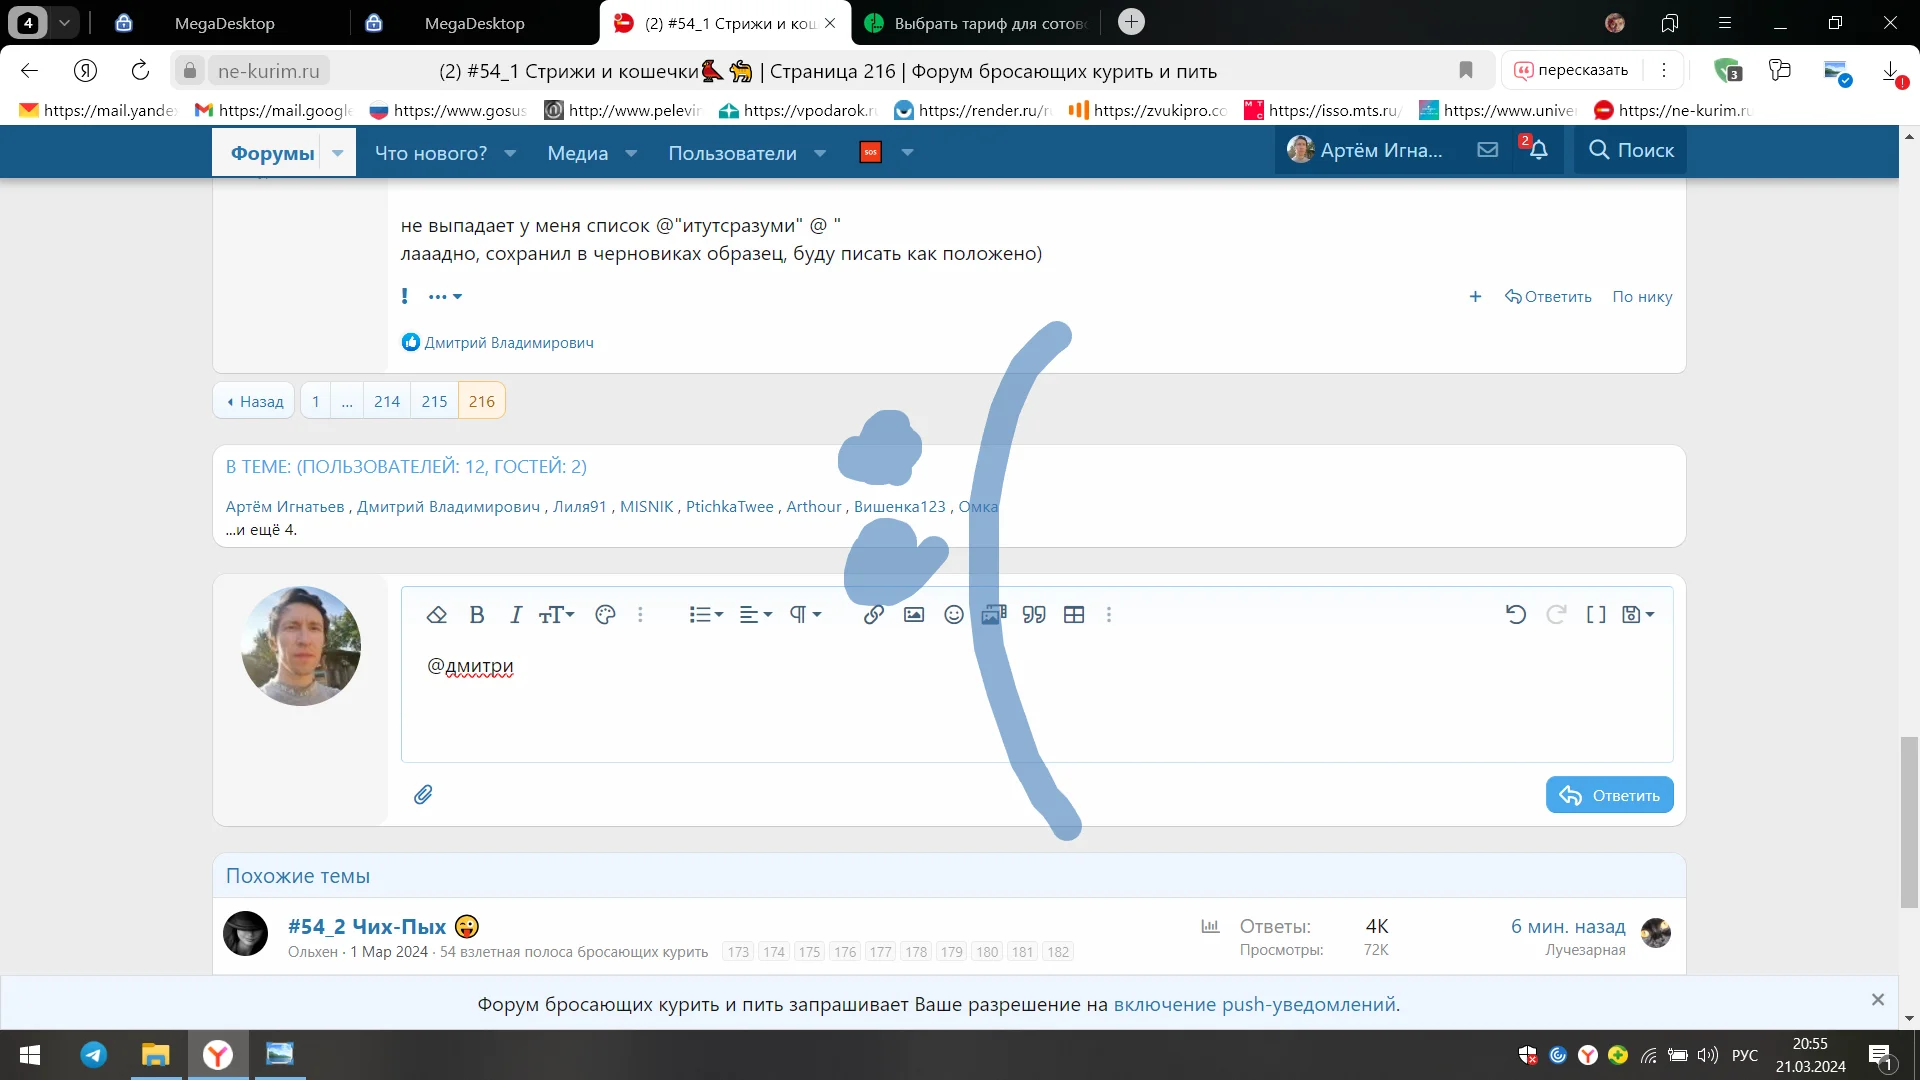Open the notifications bell icon
1920x1080 pixels.
pyautogui.click(x=1539, y=151)
